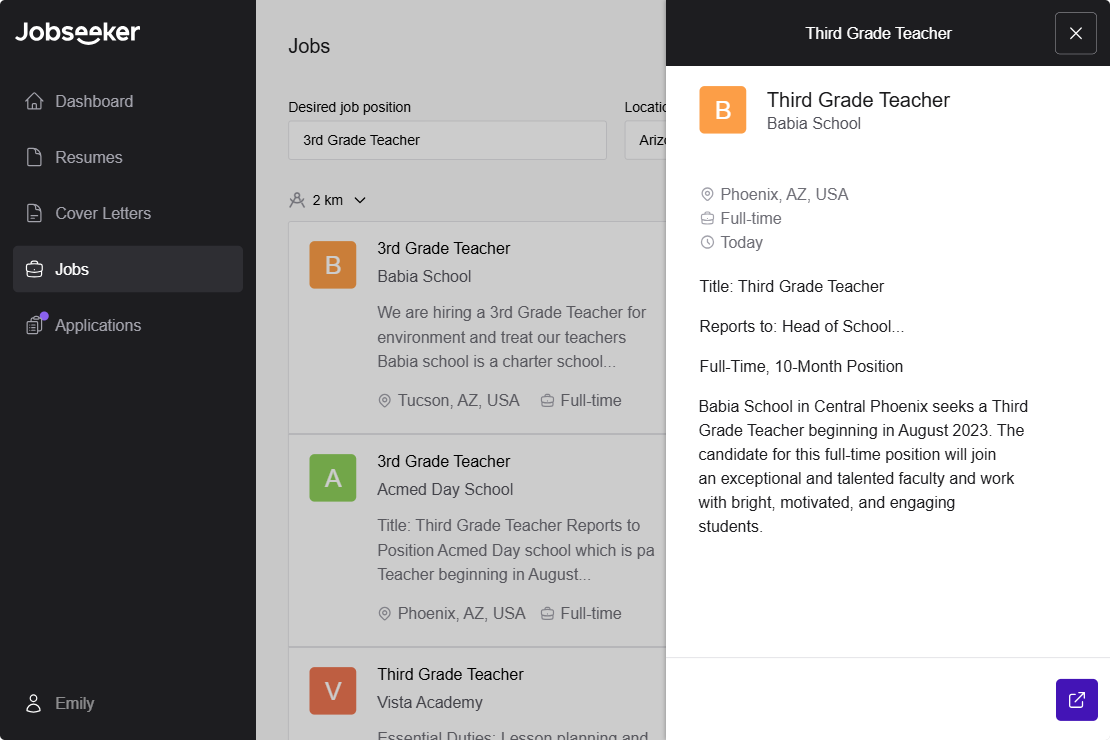
Task: Open the Vista Academy job listing
Action: click(x=477, y=695)
